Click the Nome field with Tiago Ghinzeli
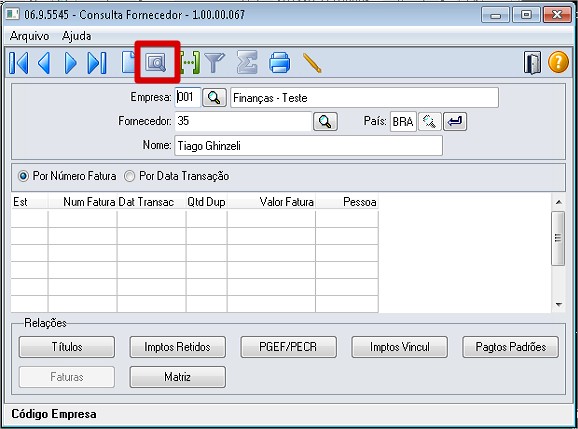This screenshot has width=578, height=429. [308, 146]
